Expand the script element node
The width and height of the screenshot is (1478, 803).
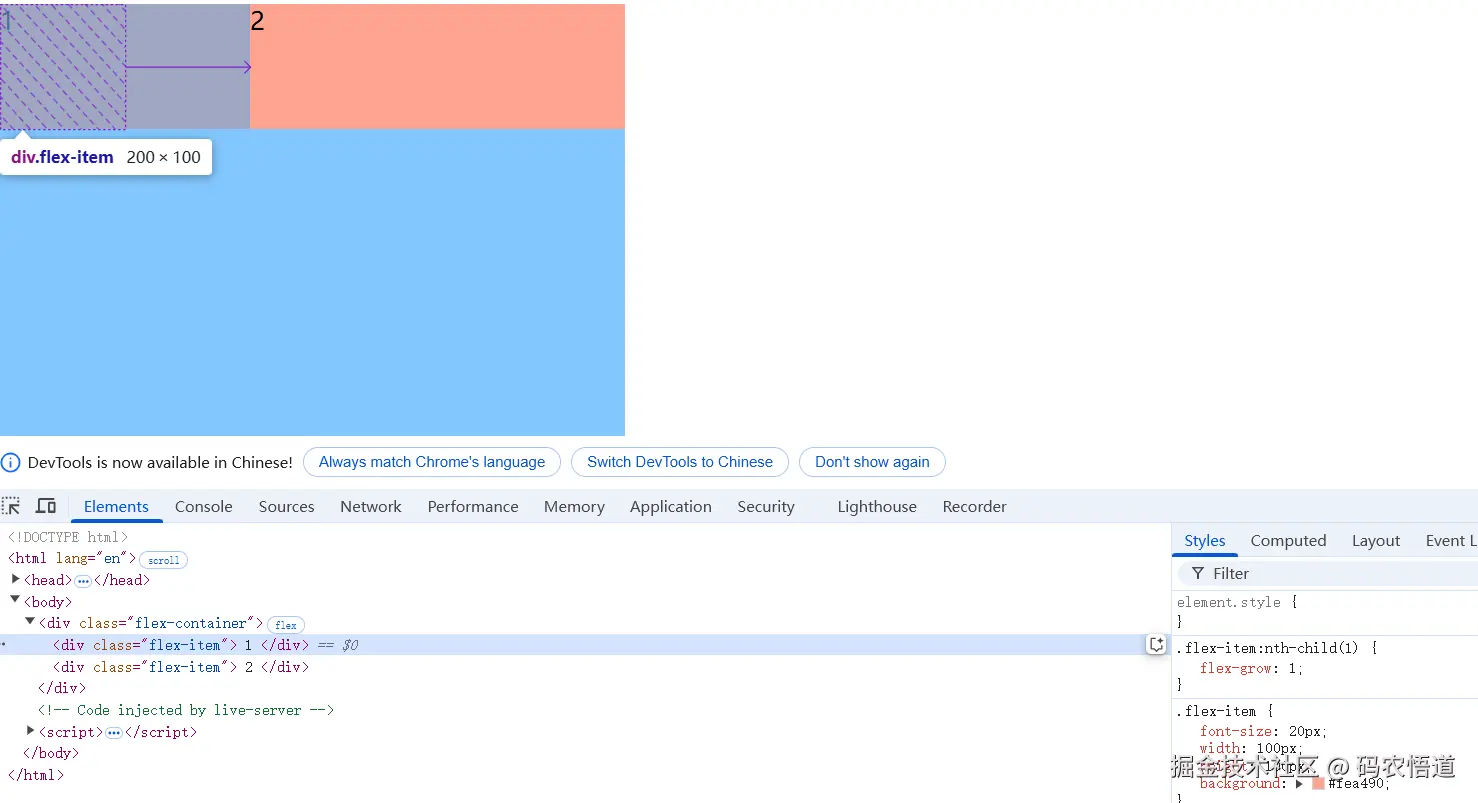click(30, 731)
